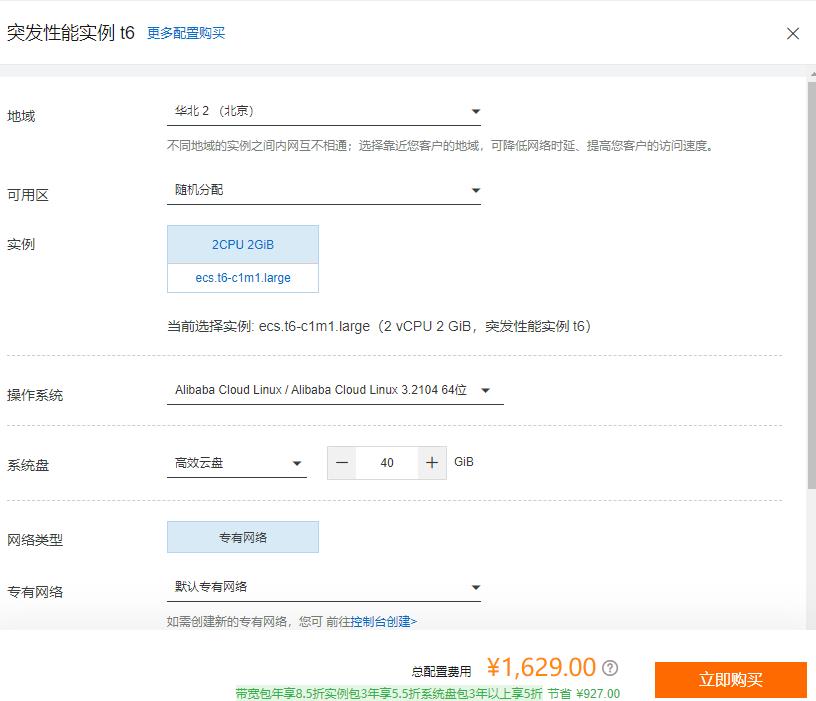
Task: Open the 系统盘 type dropdown 高效云盘
Action: [237, 463]
